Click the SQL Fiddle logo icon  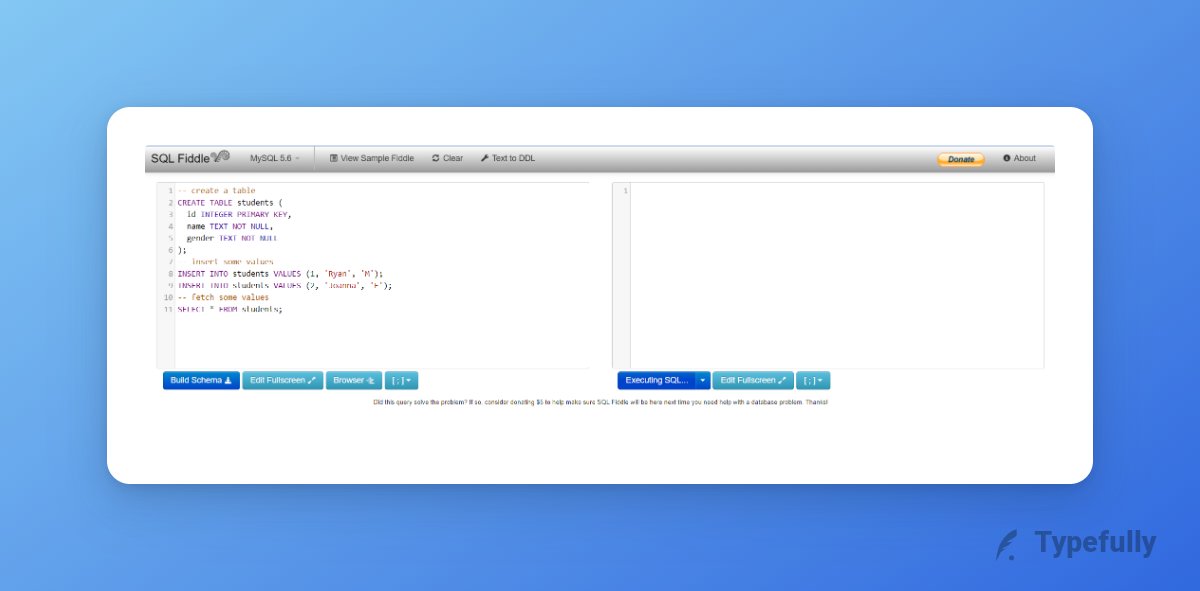[220, 157]
